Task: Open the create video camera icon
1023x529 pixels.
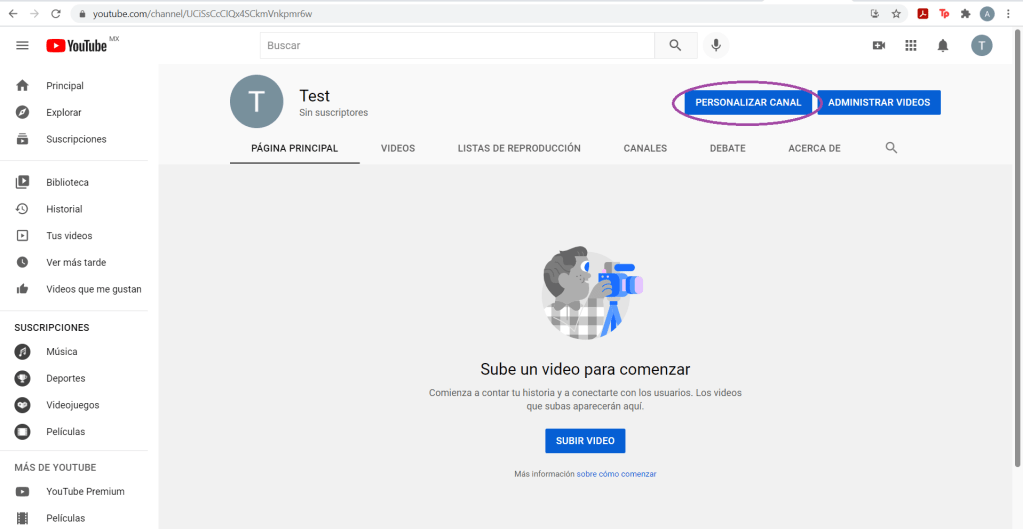Action: click(879, 46)
